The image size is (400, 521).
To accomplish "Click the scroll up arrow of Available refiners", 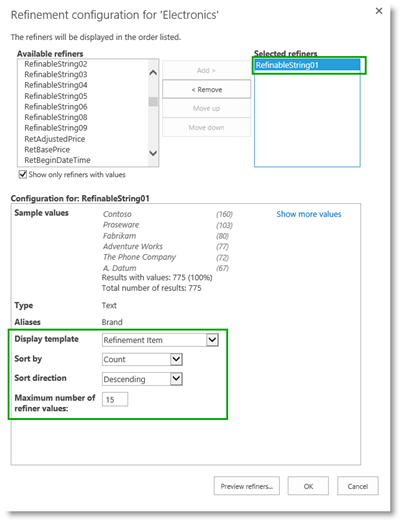I will pyautogui.click(x=153, y=72).
